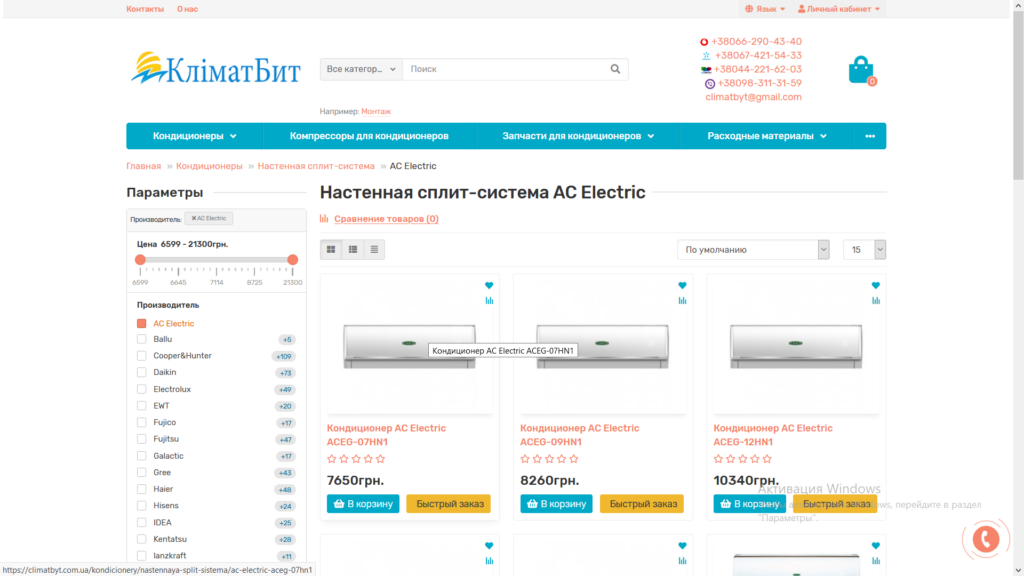Viewport: 1024px width, 576px height.
Task: Open the Все категории dropdown
Action: 361,69
